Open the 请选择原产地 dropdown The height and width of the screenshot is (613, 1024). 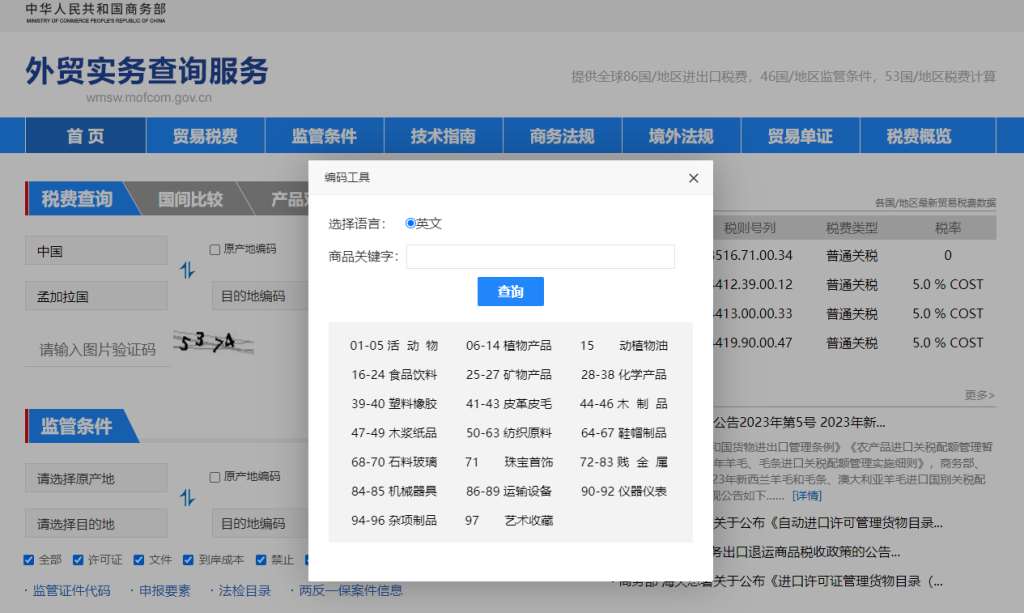(96, 479)
